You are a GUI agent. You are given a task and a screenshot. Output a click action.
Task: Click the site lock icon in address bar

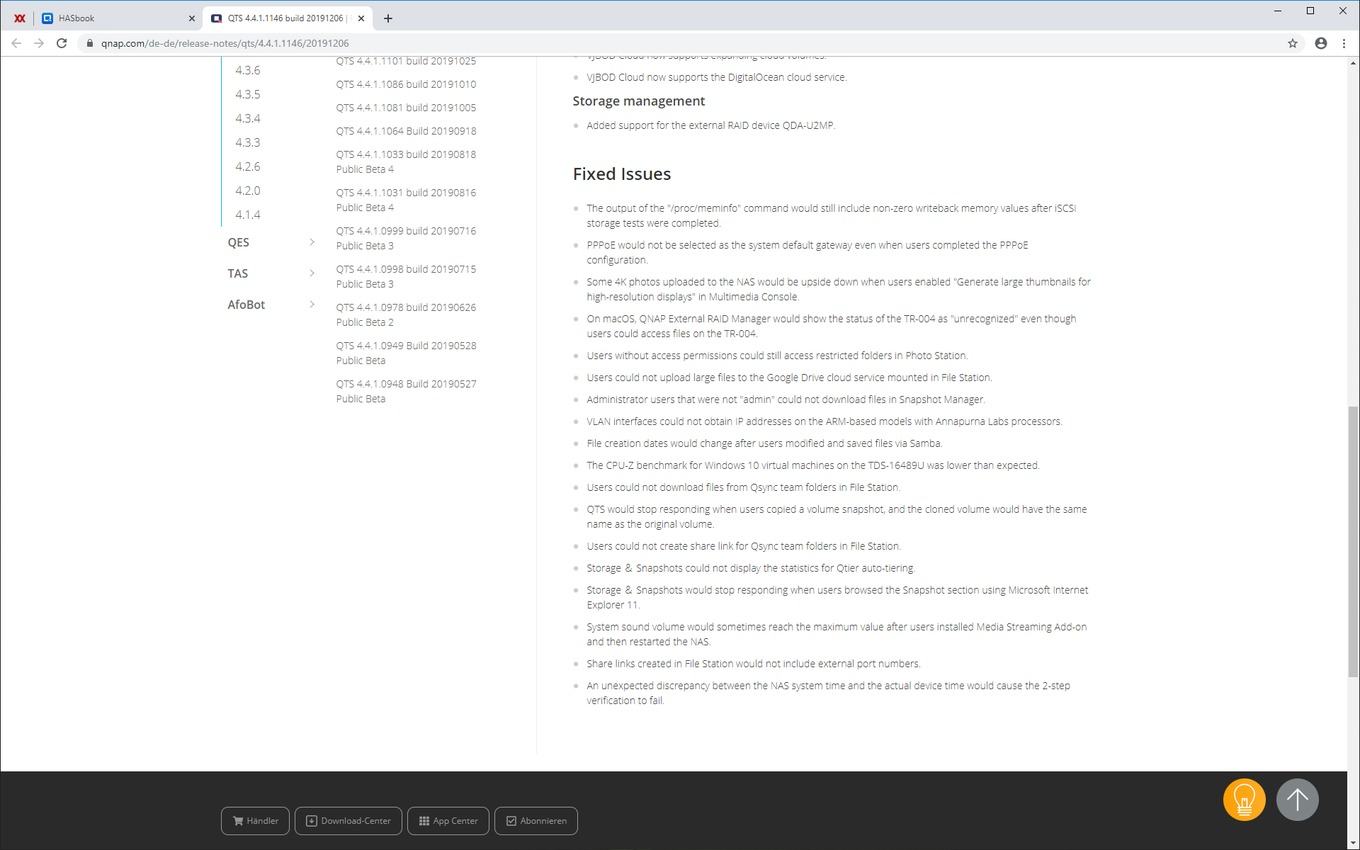coord(90,43)
